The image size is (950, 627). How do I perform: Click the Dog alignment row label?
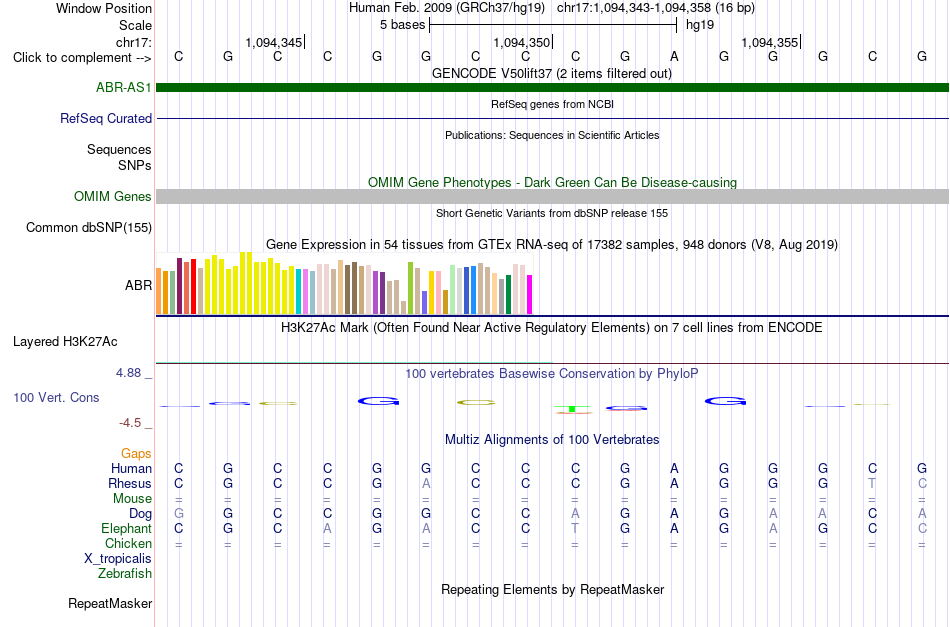(140, 514)
